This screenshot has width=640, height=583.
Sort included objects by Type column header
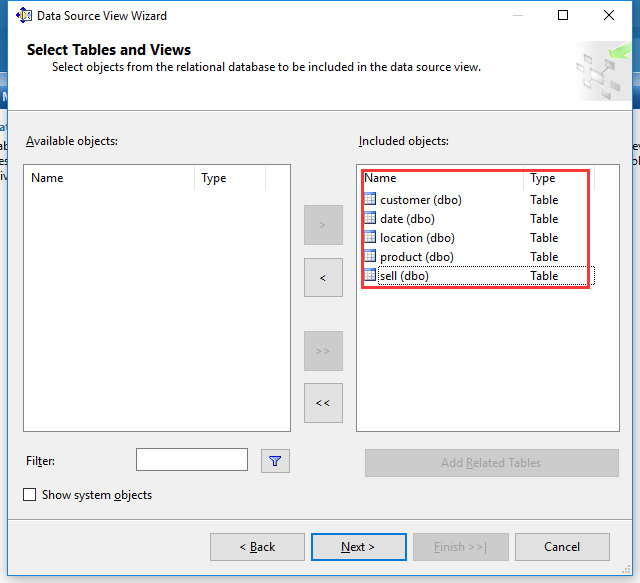[x=557, y=178]
